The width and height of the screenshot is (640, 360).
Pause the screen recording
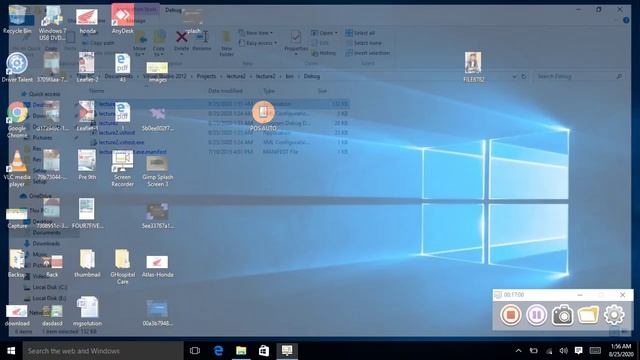pos(536,315)
